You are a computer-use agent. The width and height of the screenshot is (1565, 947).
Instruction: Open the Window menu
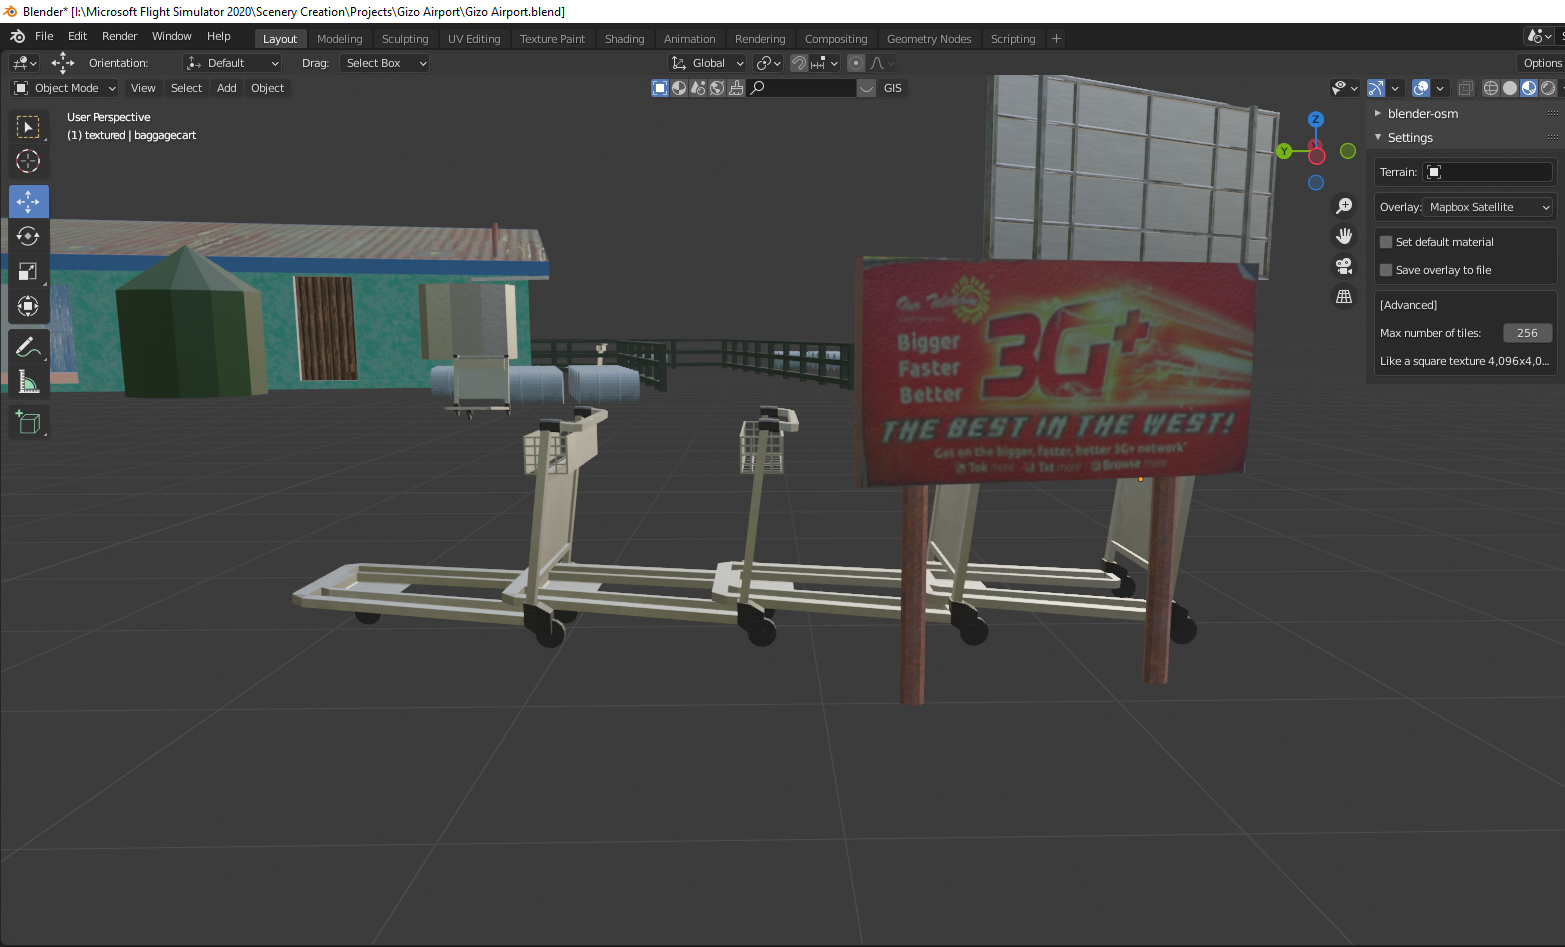[x=171, y=36]
